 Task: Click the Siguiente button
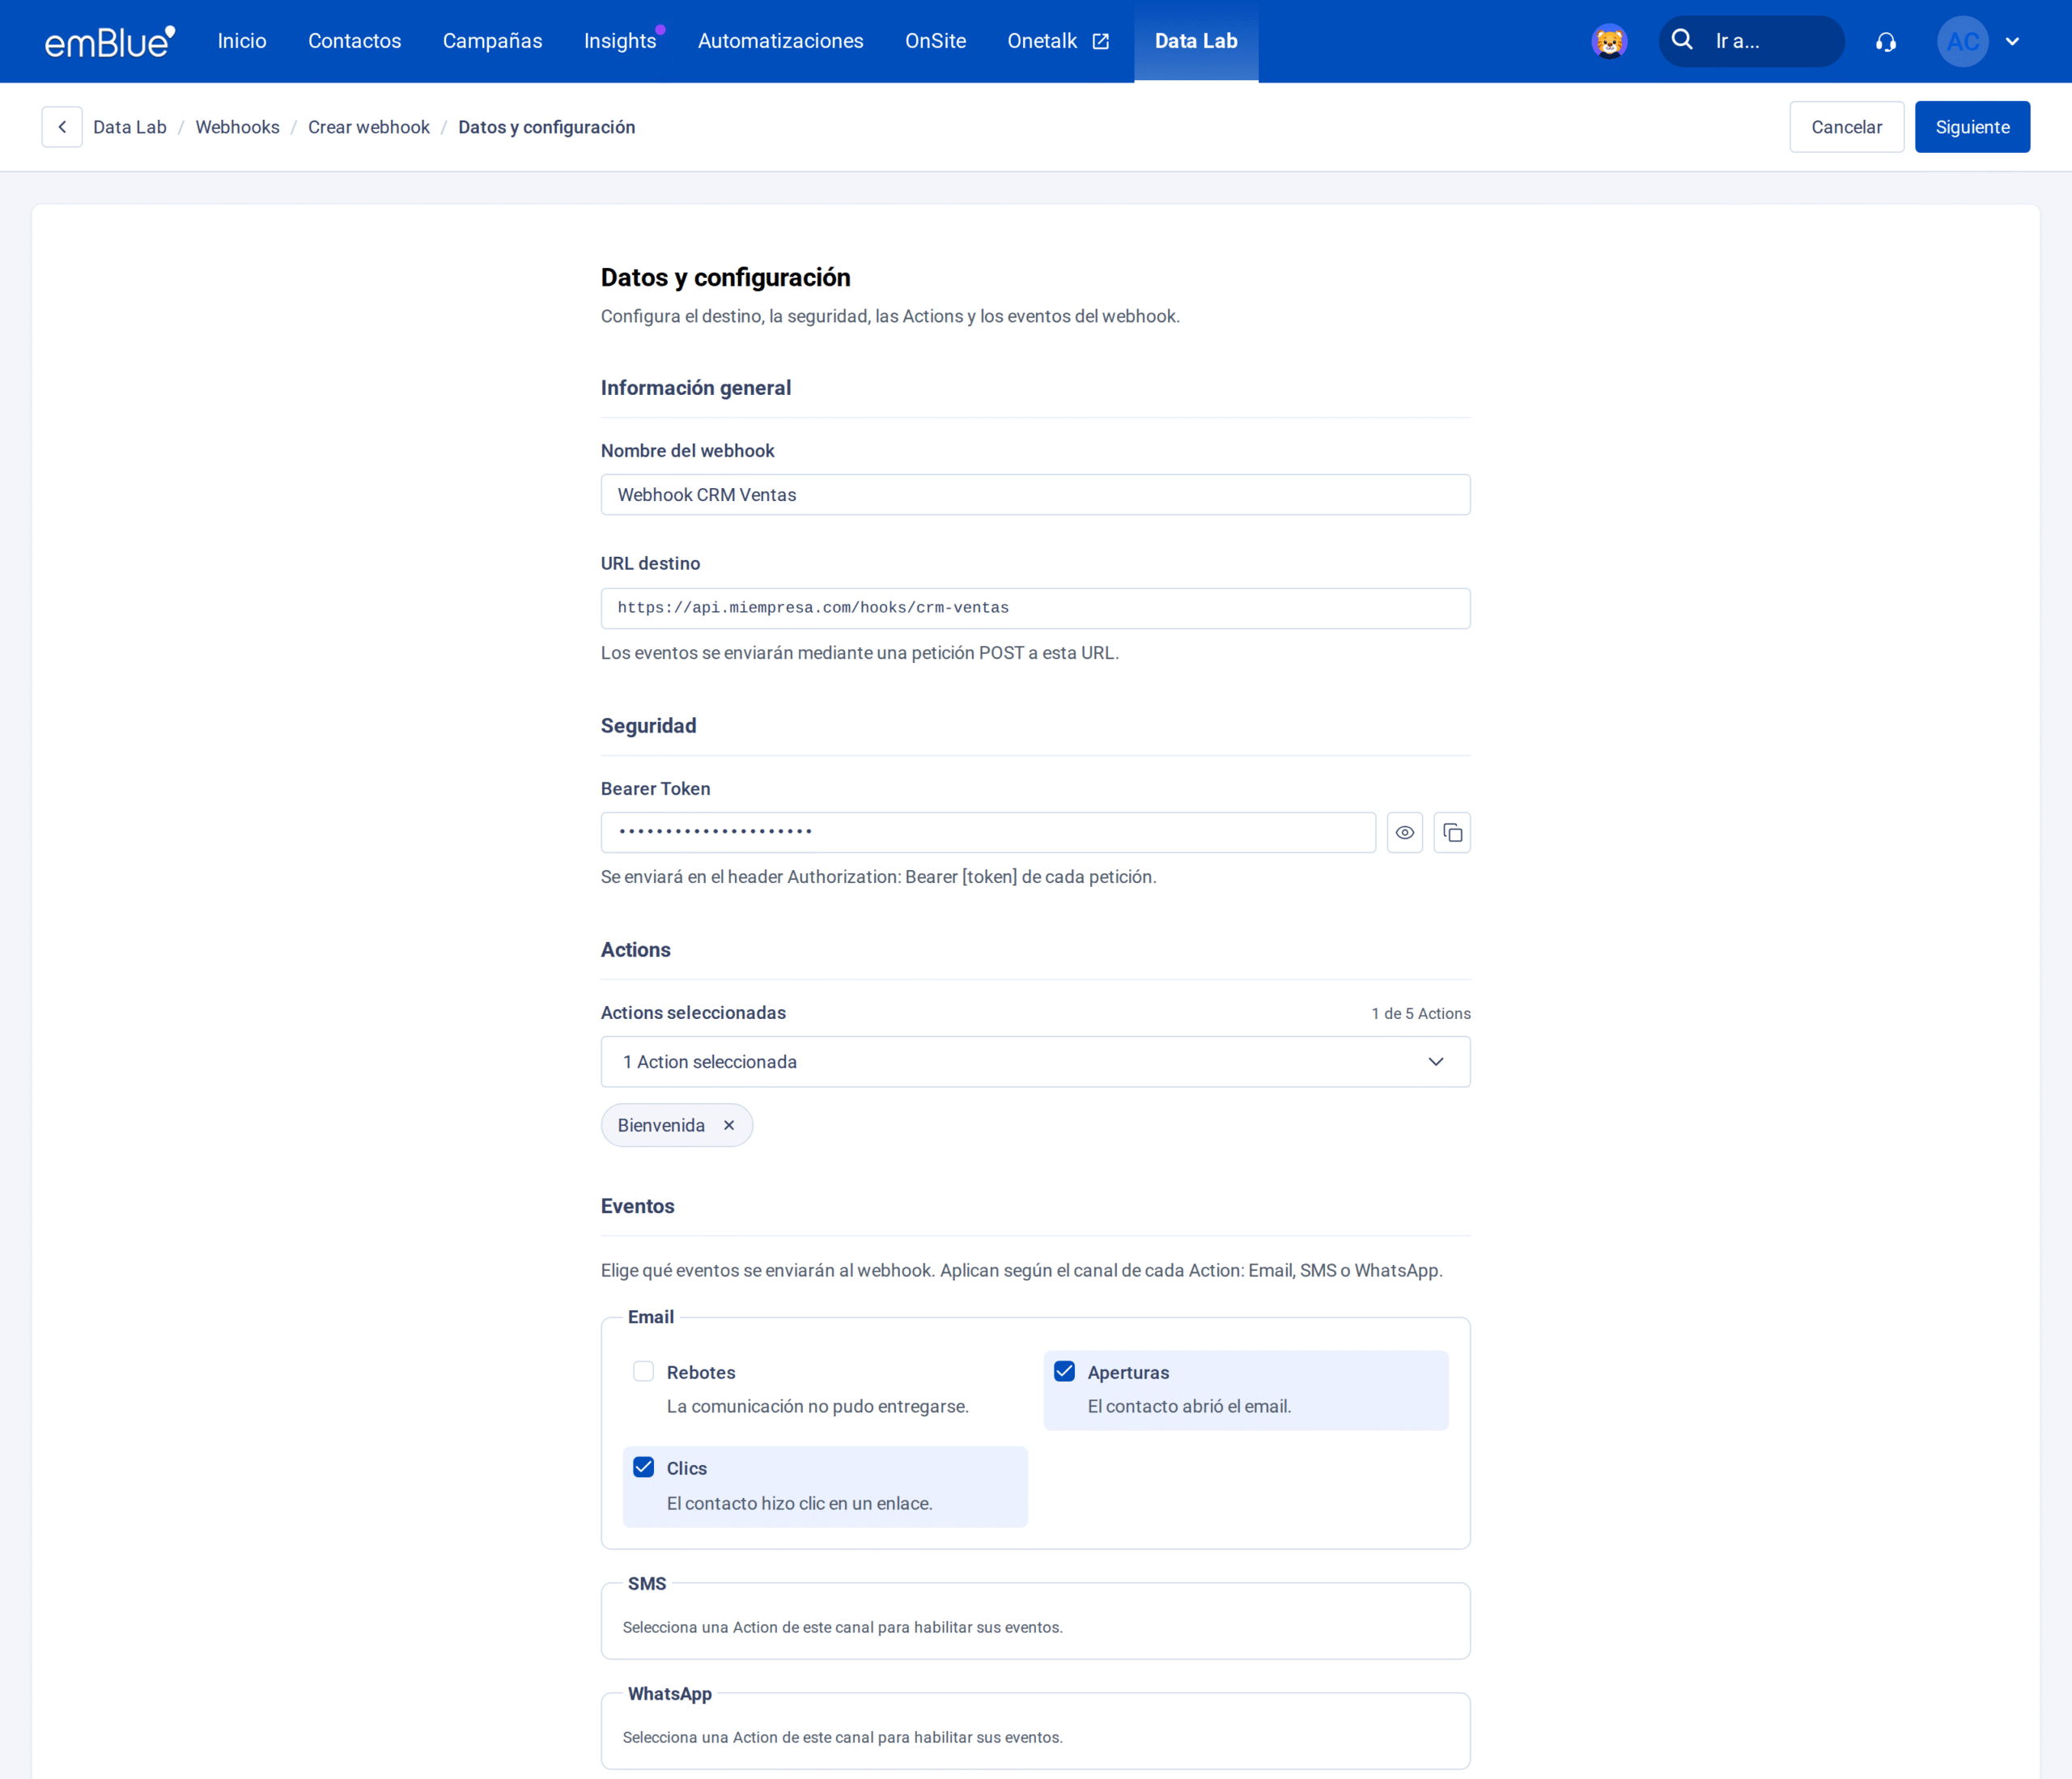tap(1972, 127)
